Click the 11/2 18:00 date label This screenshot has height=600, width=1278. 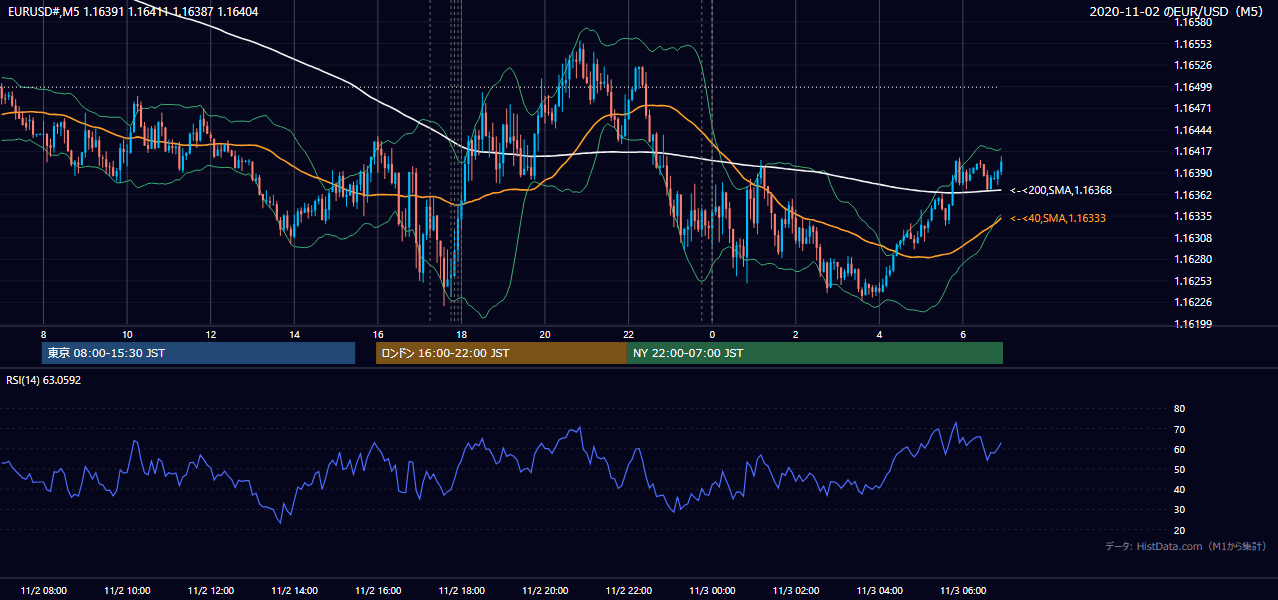(461, 591)
